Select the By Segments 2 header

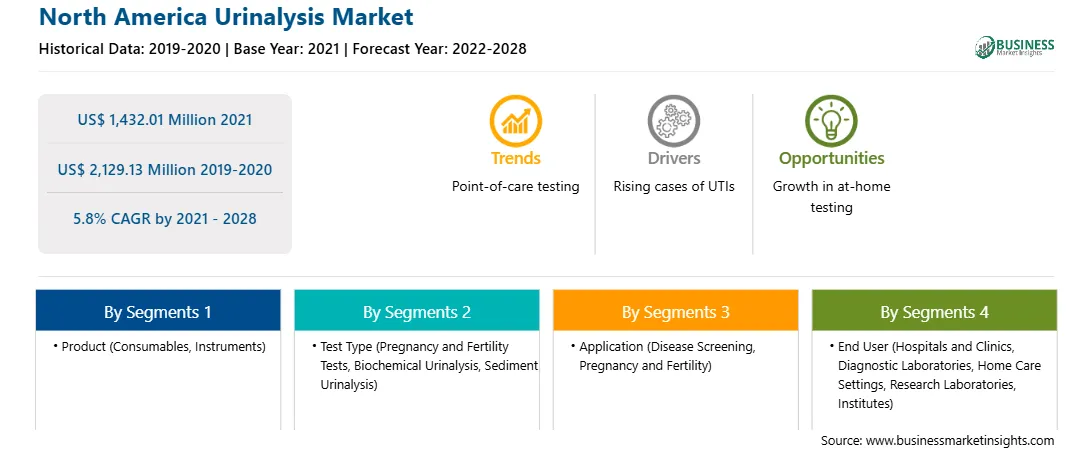(416, 310)
